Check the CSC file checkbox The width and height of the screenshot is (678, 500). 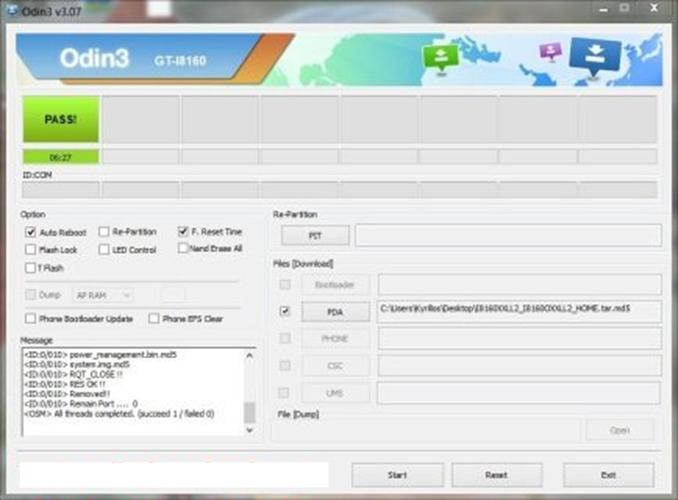[285, 365]
